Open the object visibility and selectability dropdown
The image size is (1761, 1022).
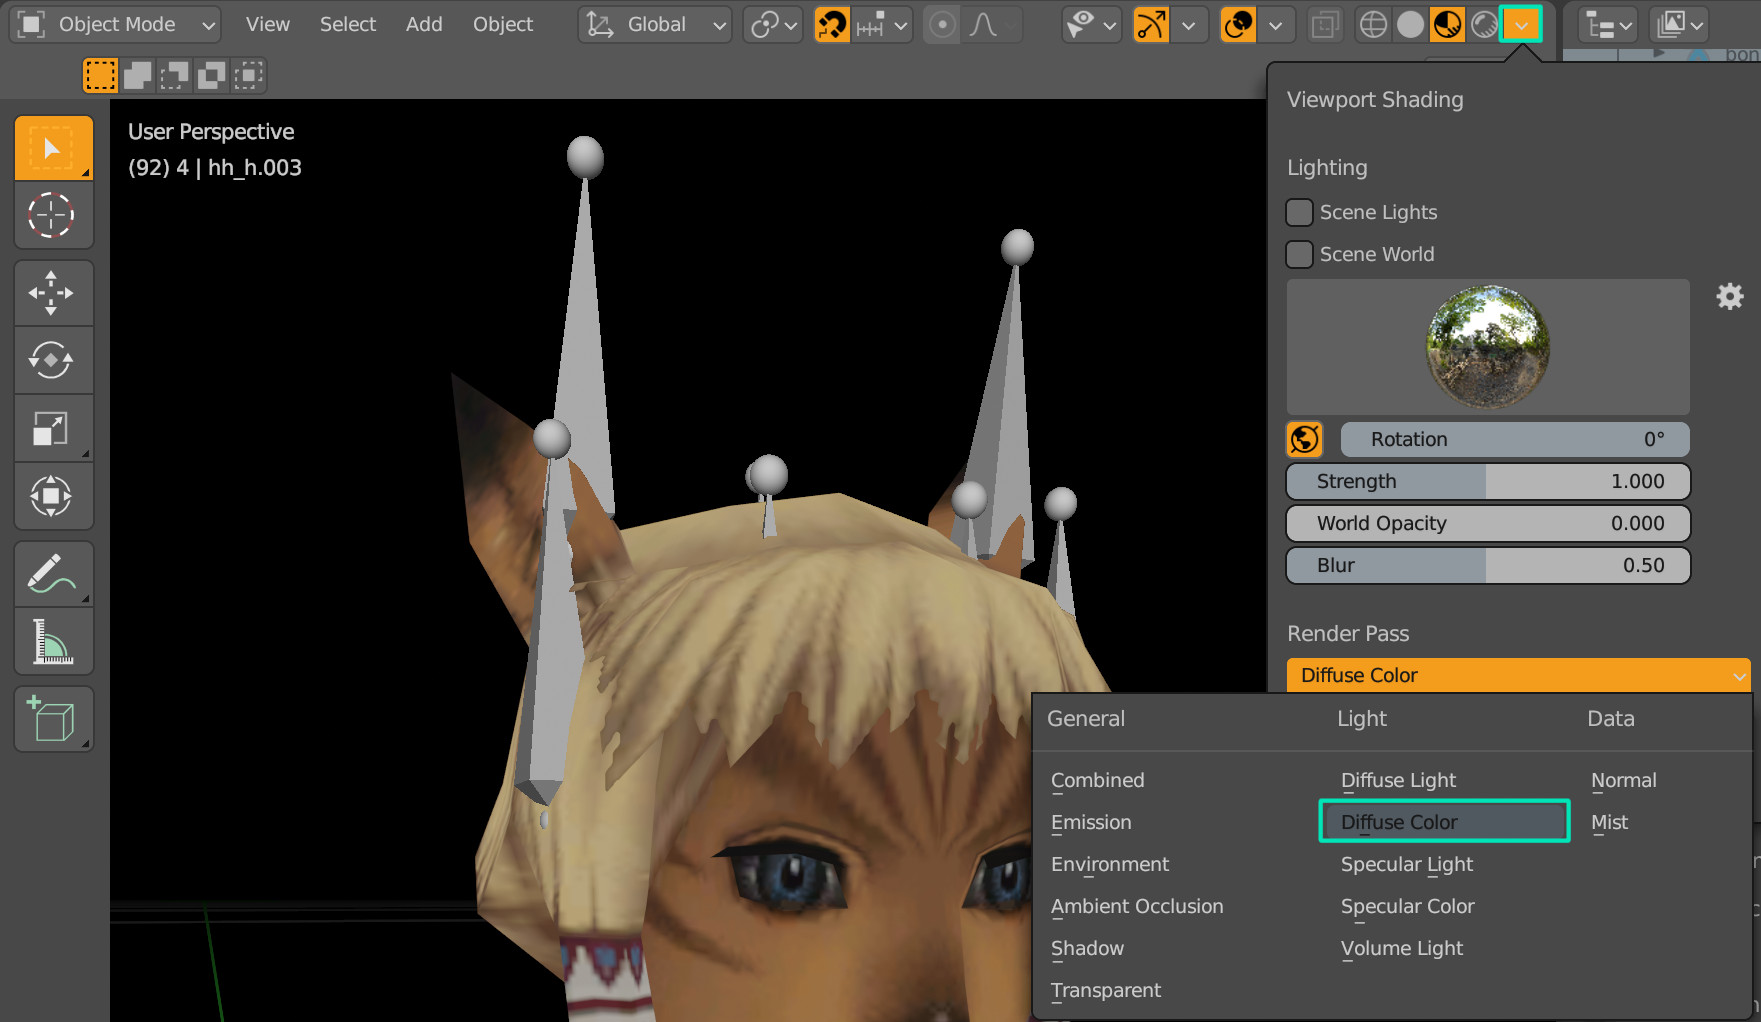point(1091,24)
